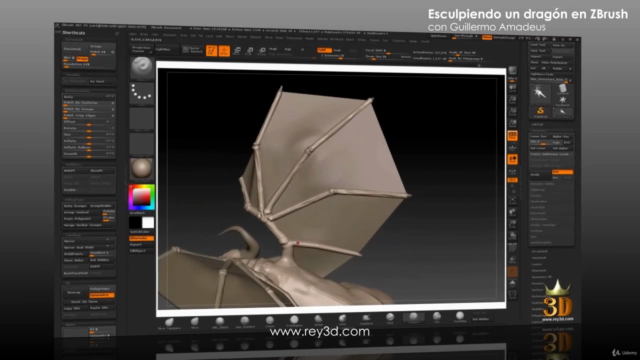Screen dimensions: 640x360
Task: Select the white main color swatch
Action: pyautogui.click(x=148, y=222)
